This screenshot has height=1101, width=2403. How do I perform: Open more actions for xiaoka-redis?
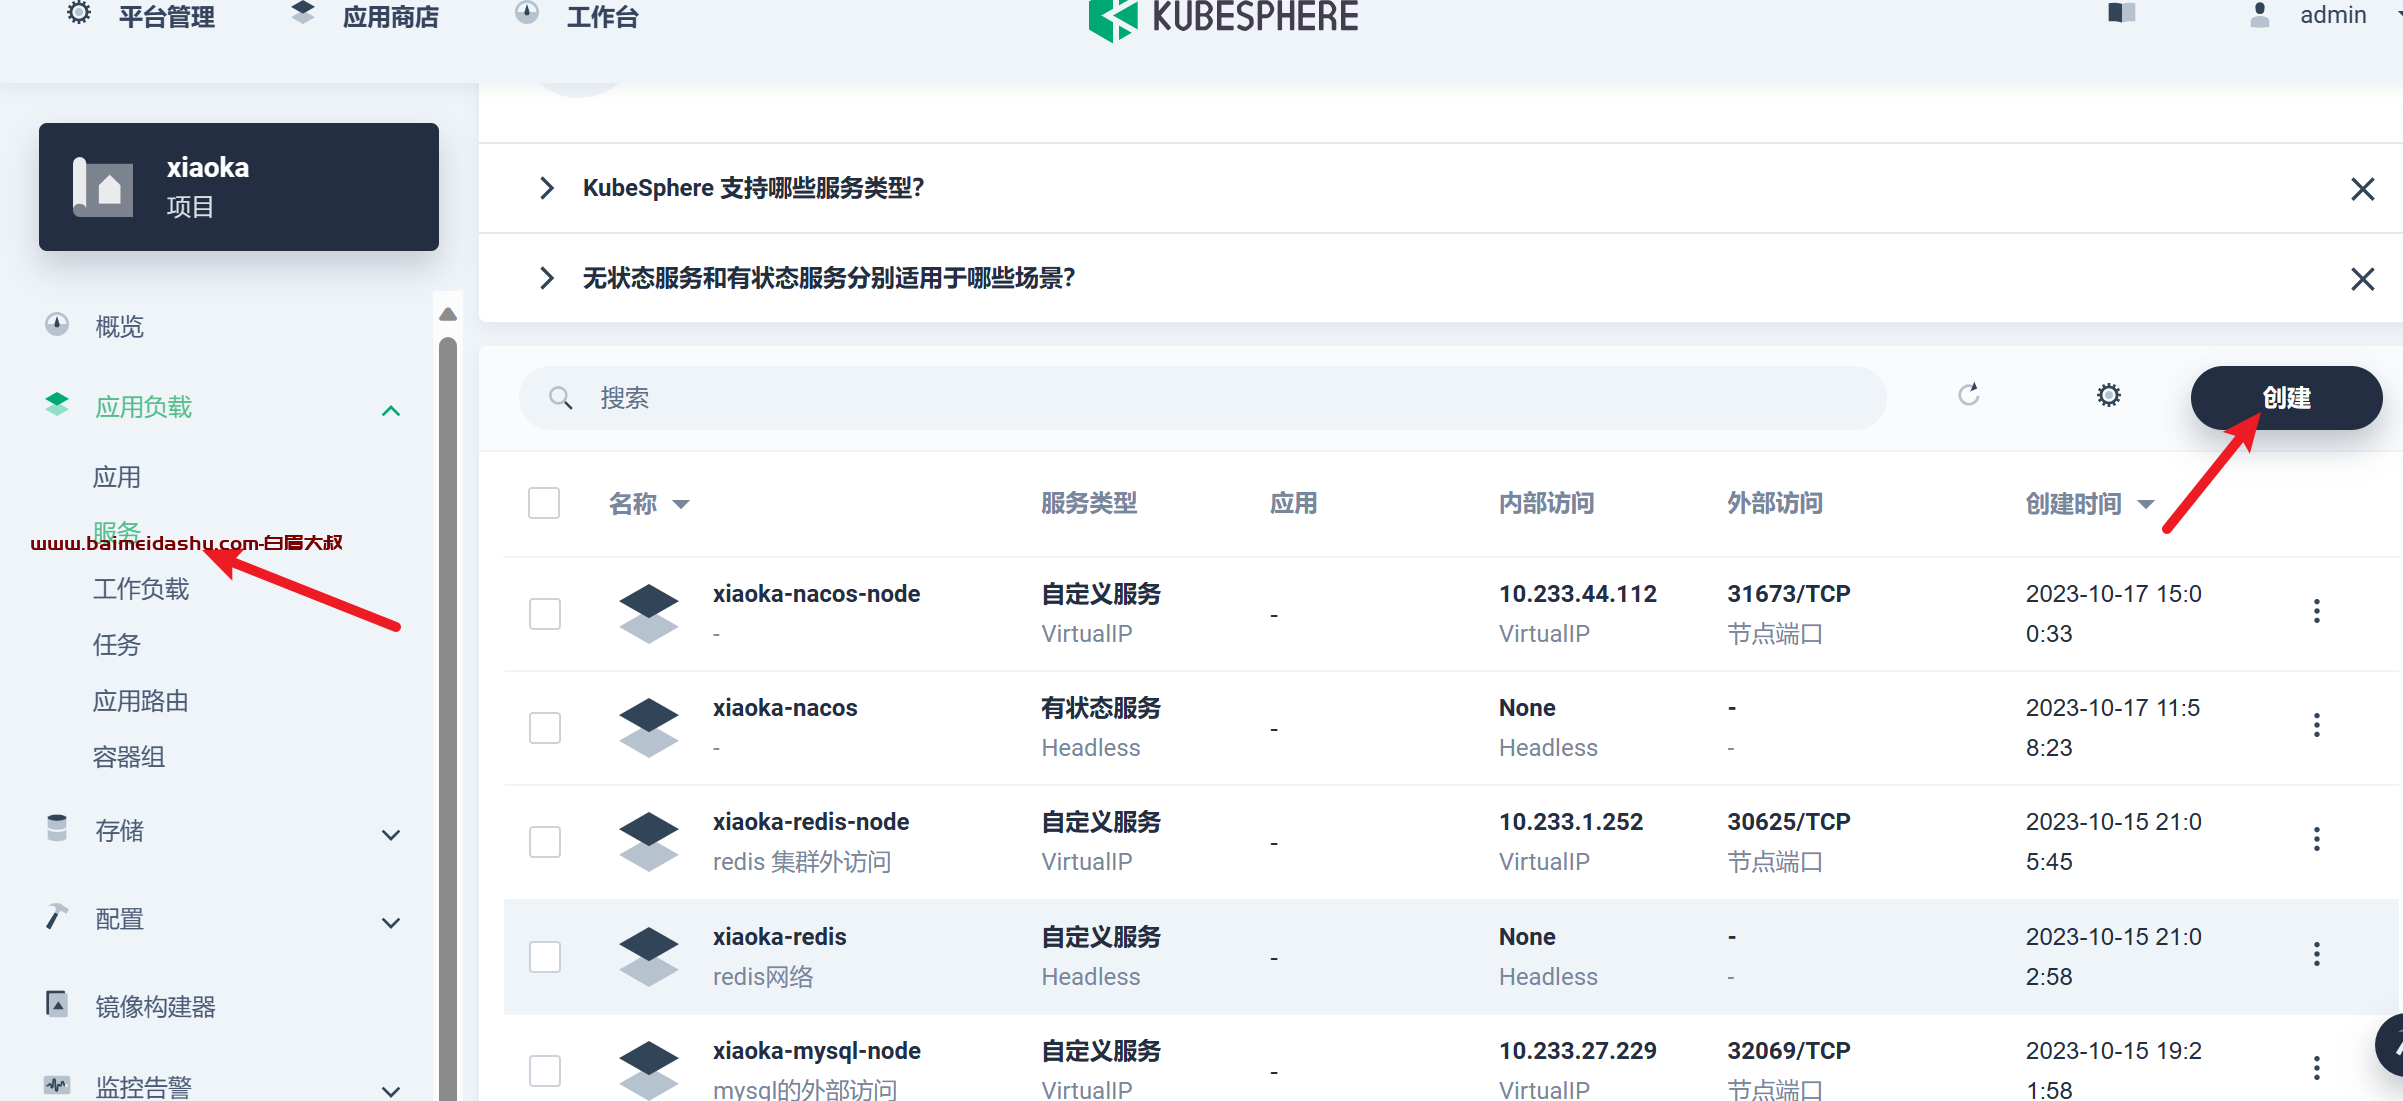2316,954
